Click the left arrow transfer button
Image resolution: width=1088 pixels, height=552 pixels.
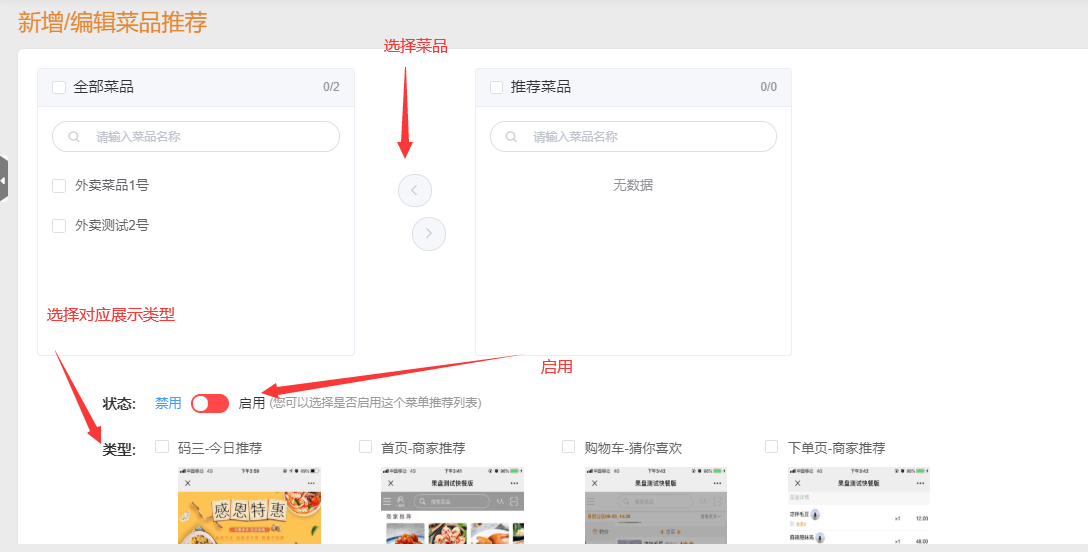pyautogui.click(x=414, y=189)
